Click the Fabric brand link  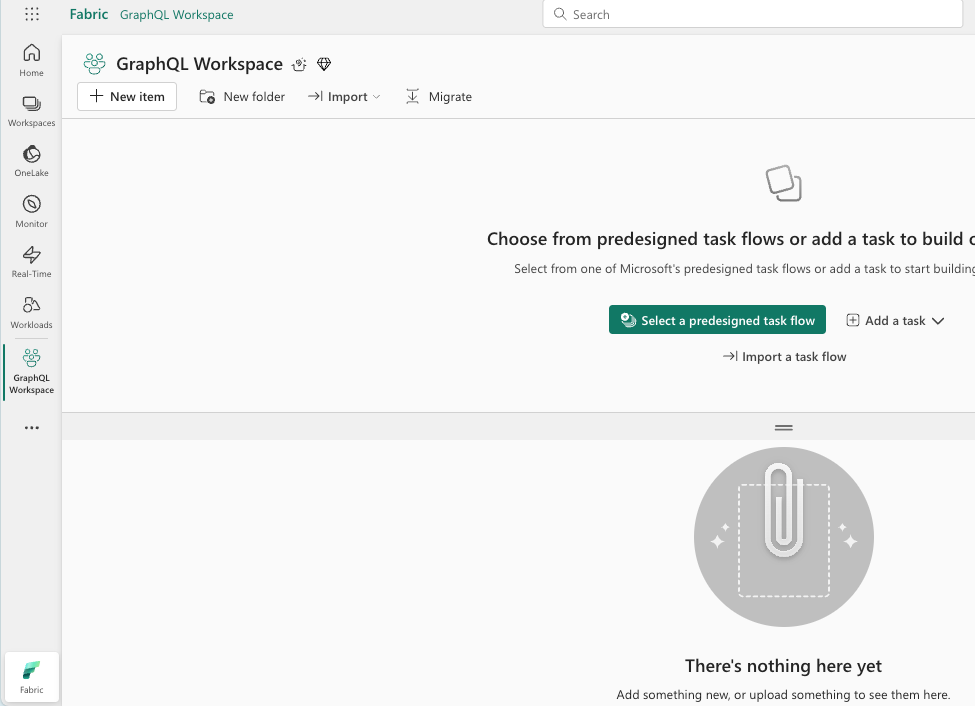click(89, 14)
